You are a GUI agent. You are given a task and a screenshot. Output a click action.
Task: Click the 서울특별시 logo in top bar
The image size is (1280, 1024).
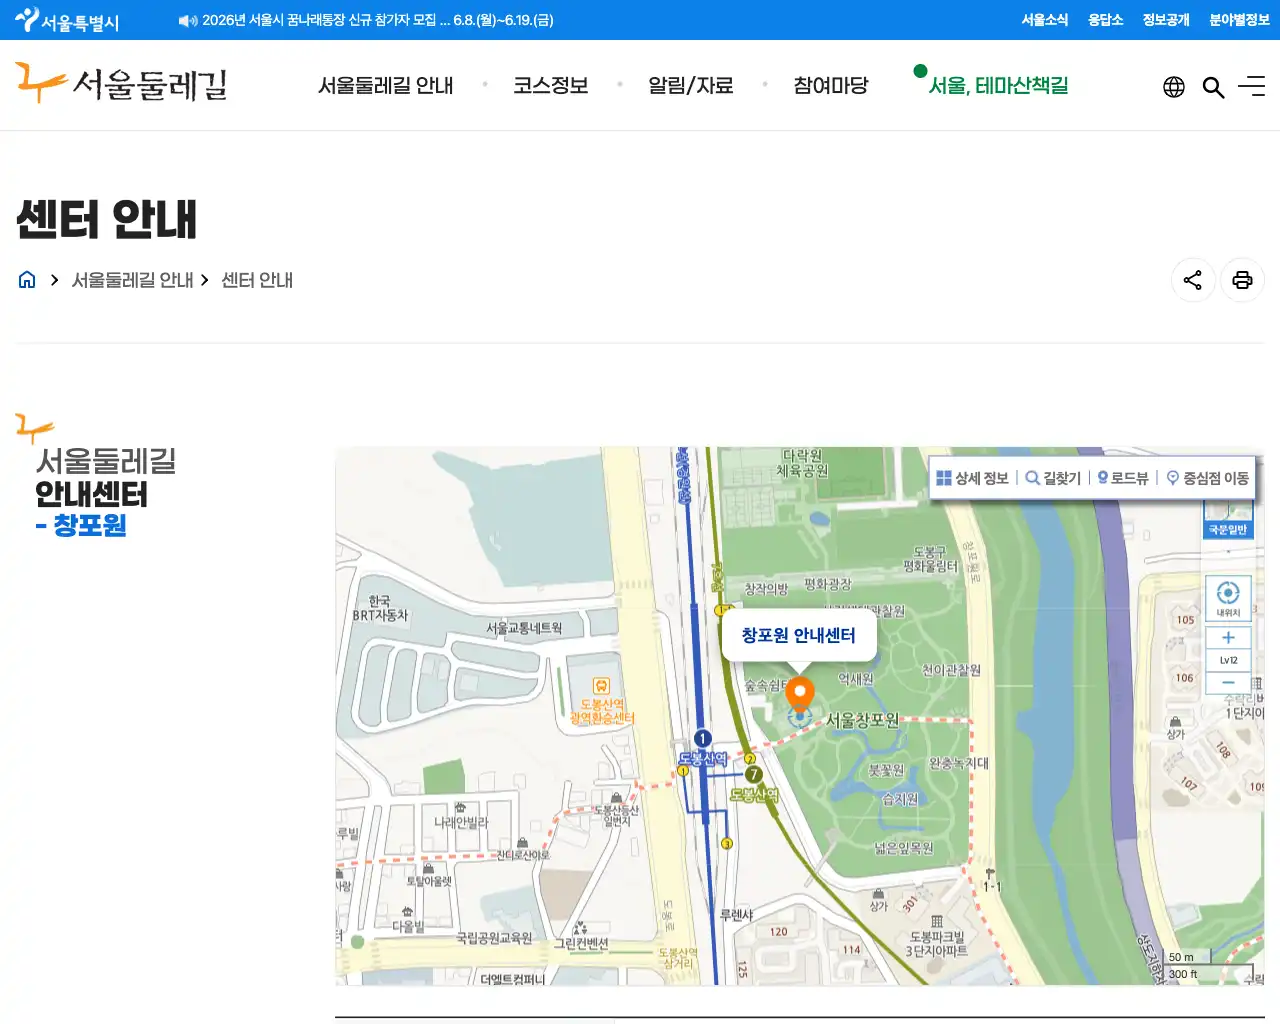pyautogui.click(x=67, y=20)
